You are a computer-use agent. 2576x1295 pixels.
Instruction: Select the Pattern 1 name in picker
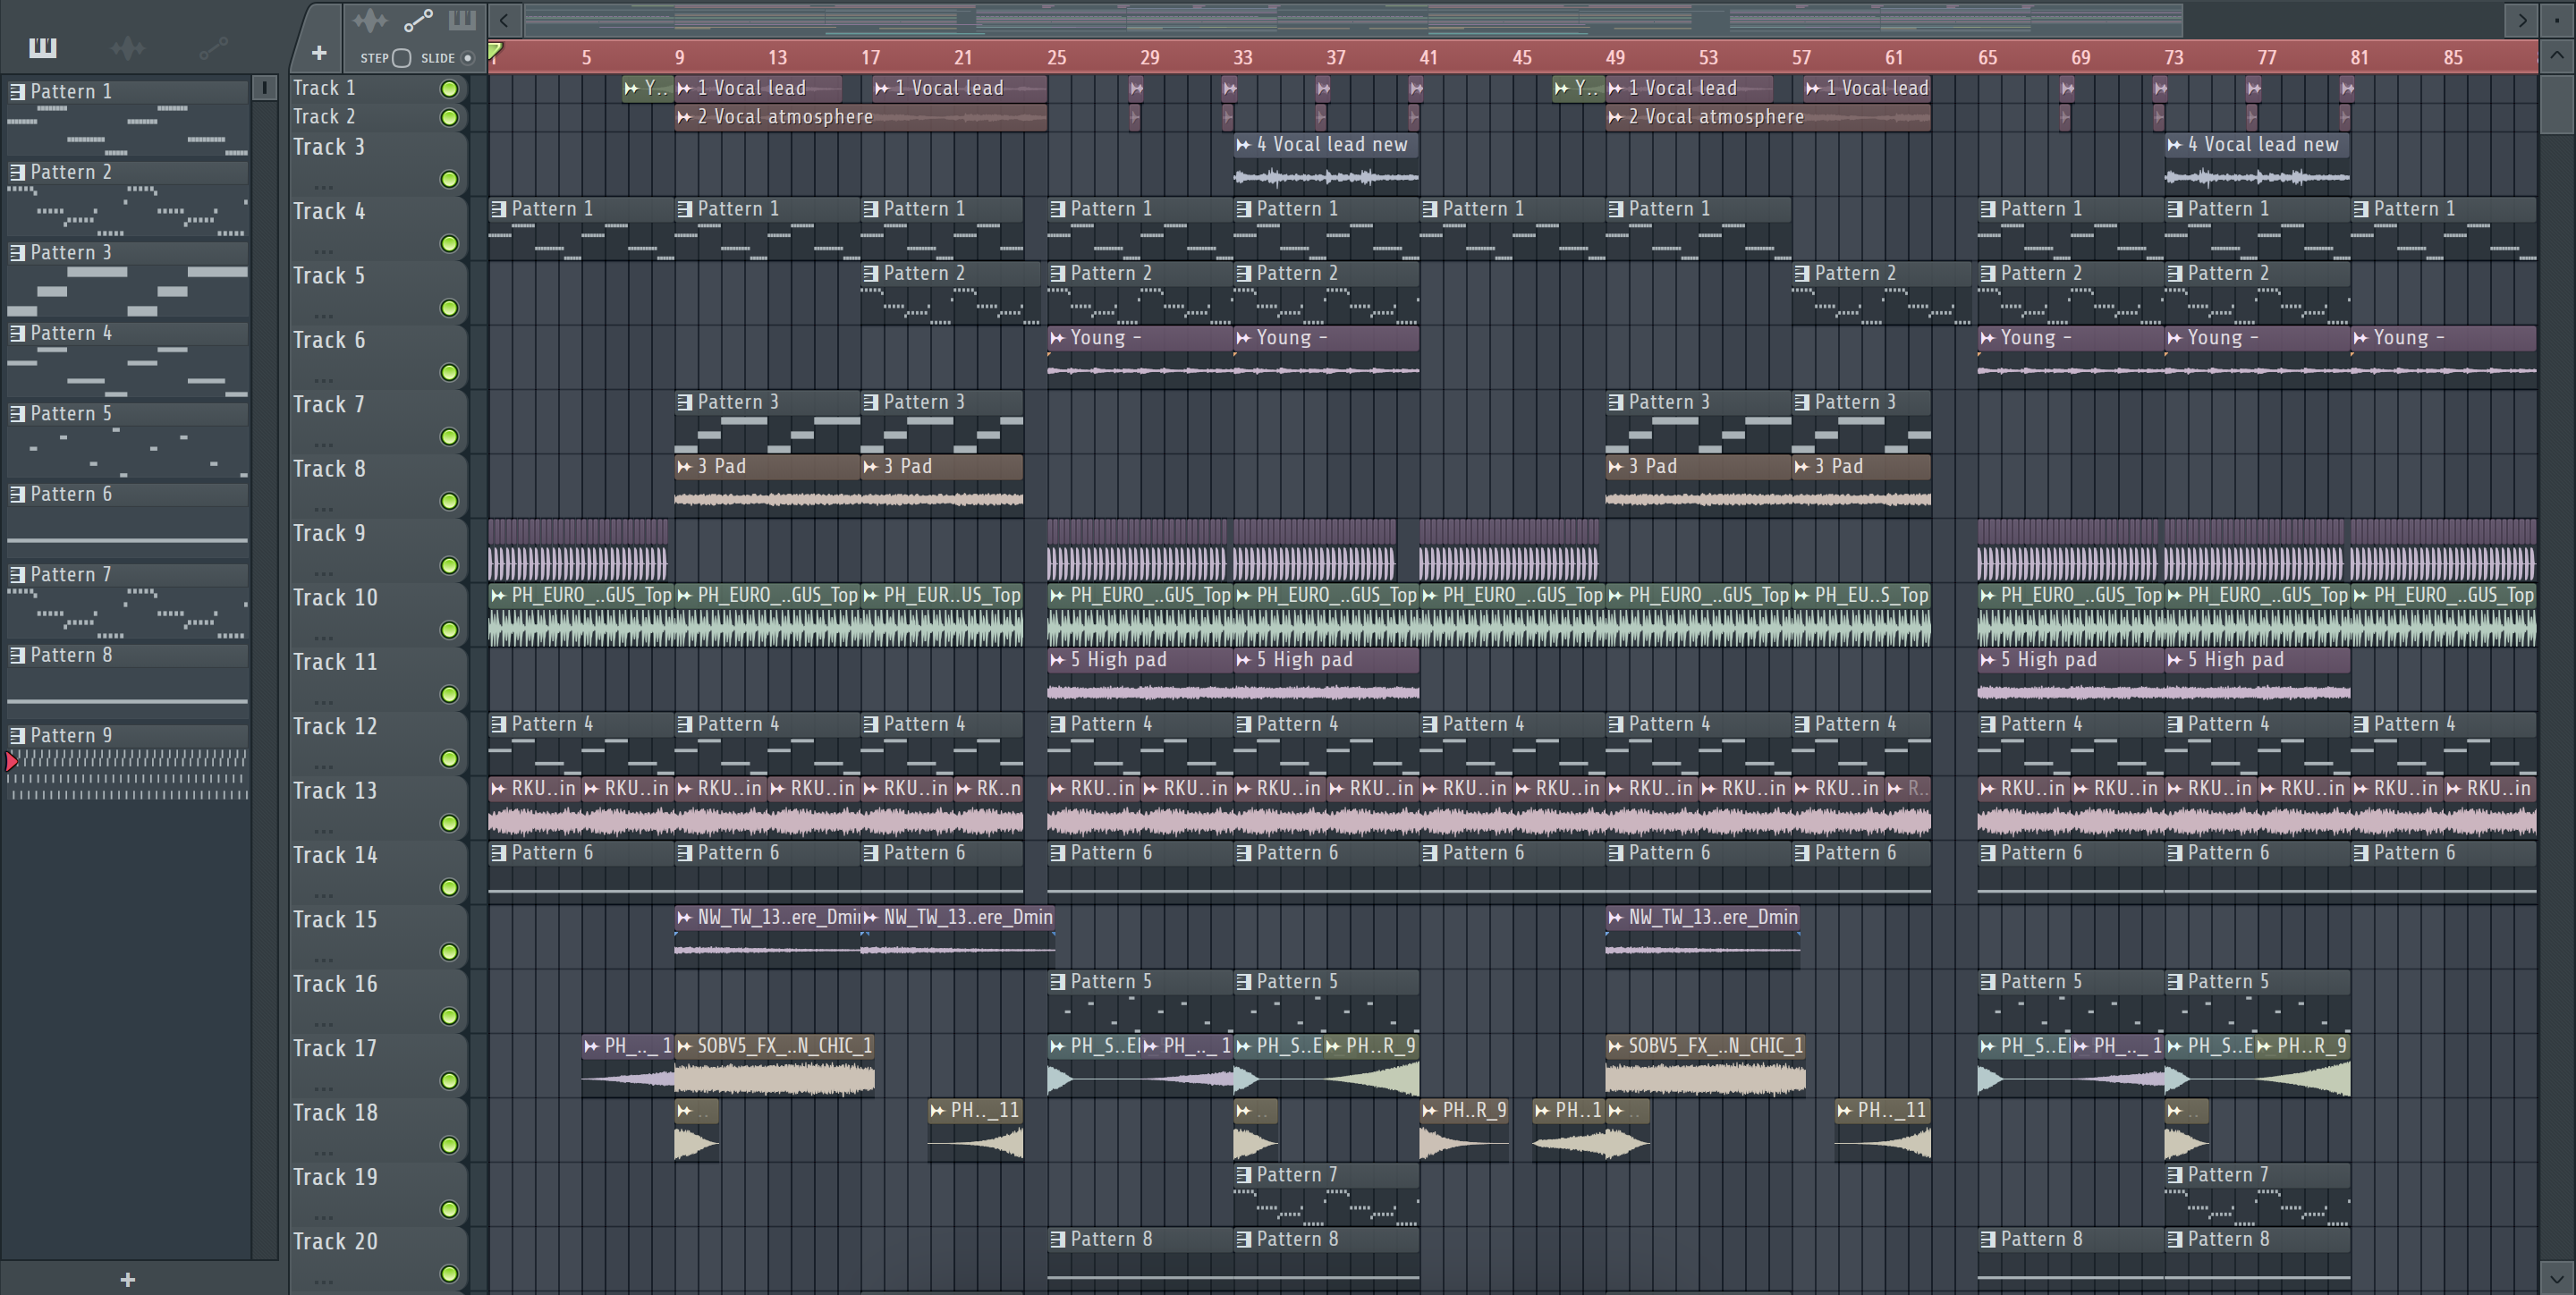click(71, 92)
